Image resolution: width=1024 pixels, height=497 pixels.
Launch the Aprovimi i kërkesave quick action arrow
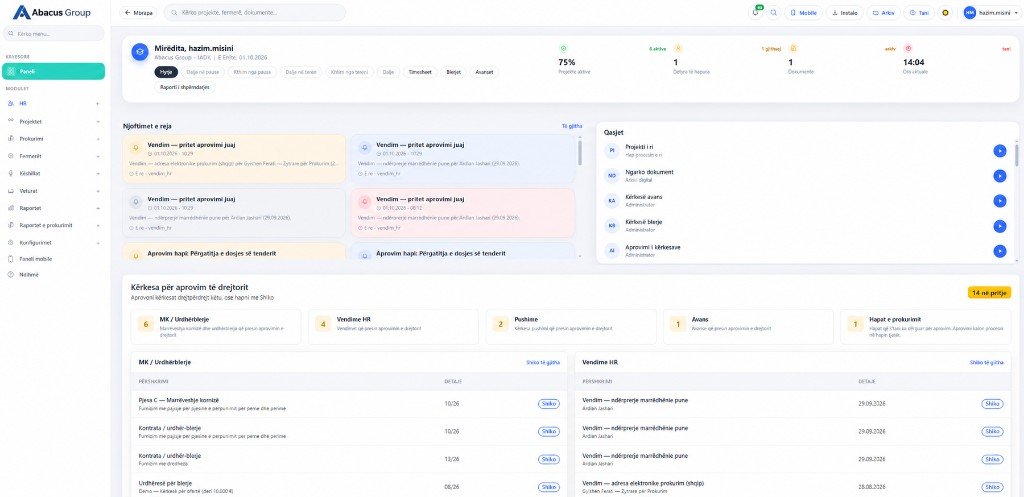[x=1000, y=251]
